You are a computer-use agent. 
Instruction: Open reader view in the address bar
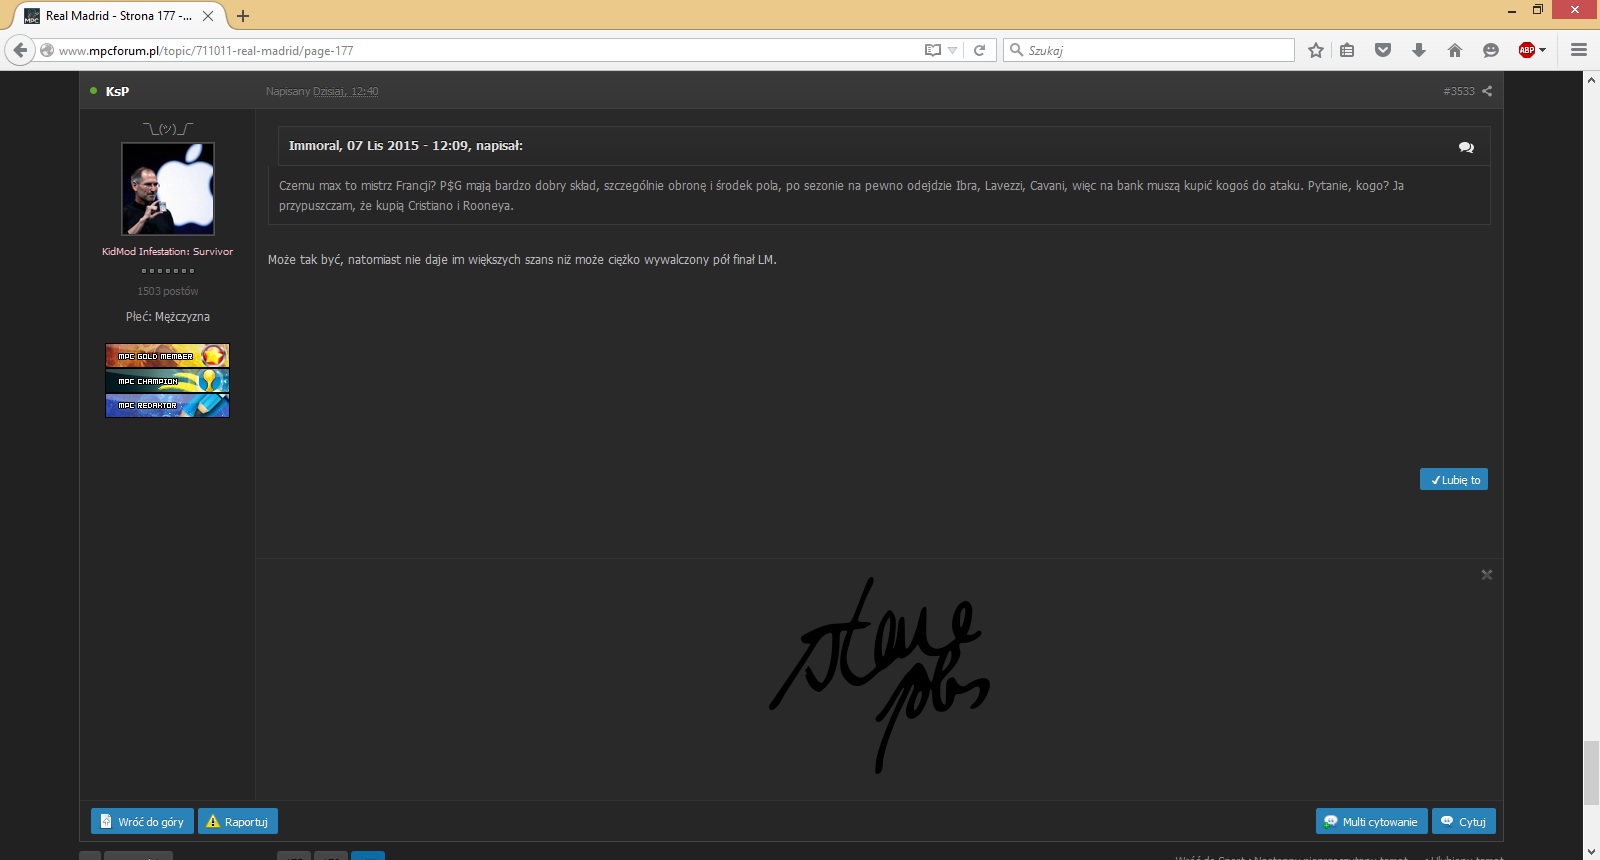click(933, 50)
